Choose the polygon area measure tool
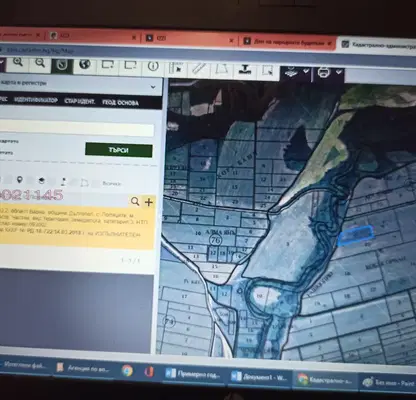This screenshot has height=400, width=416. click(221, 69)
